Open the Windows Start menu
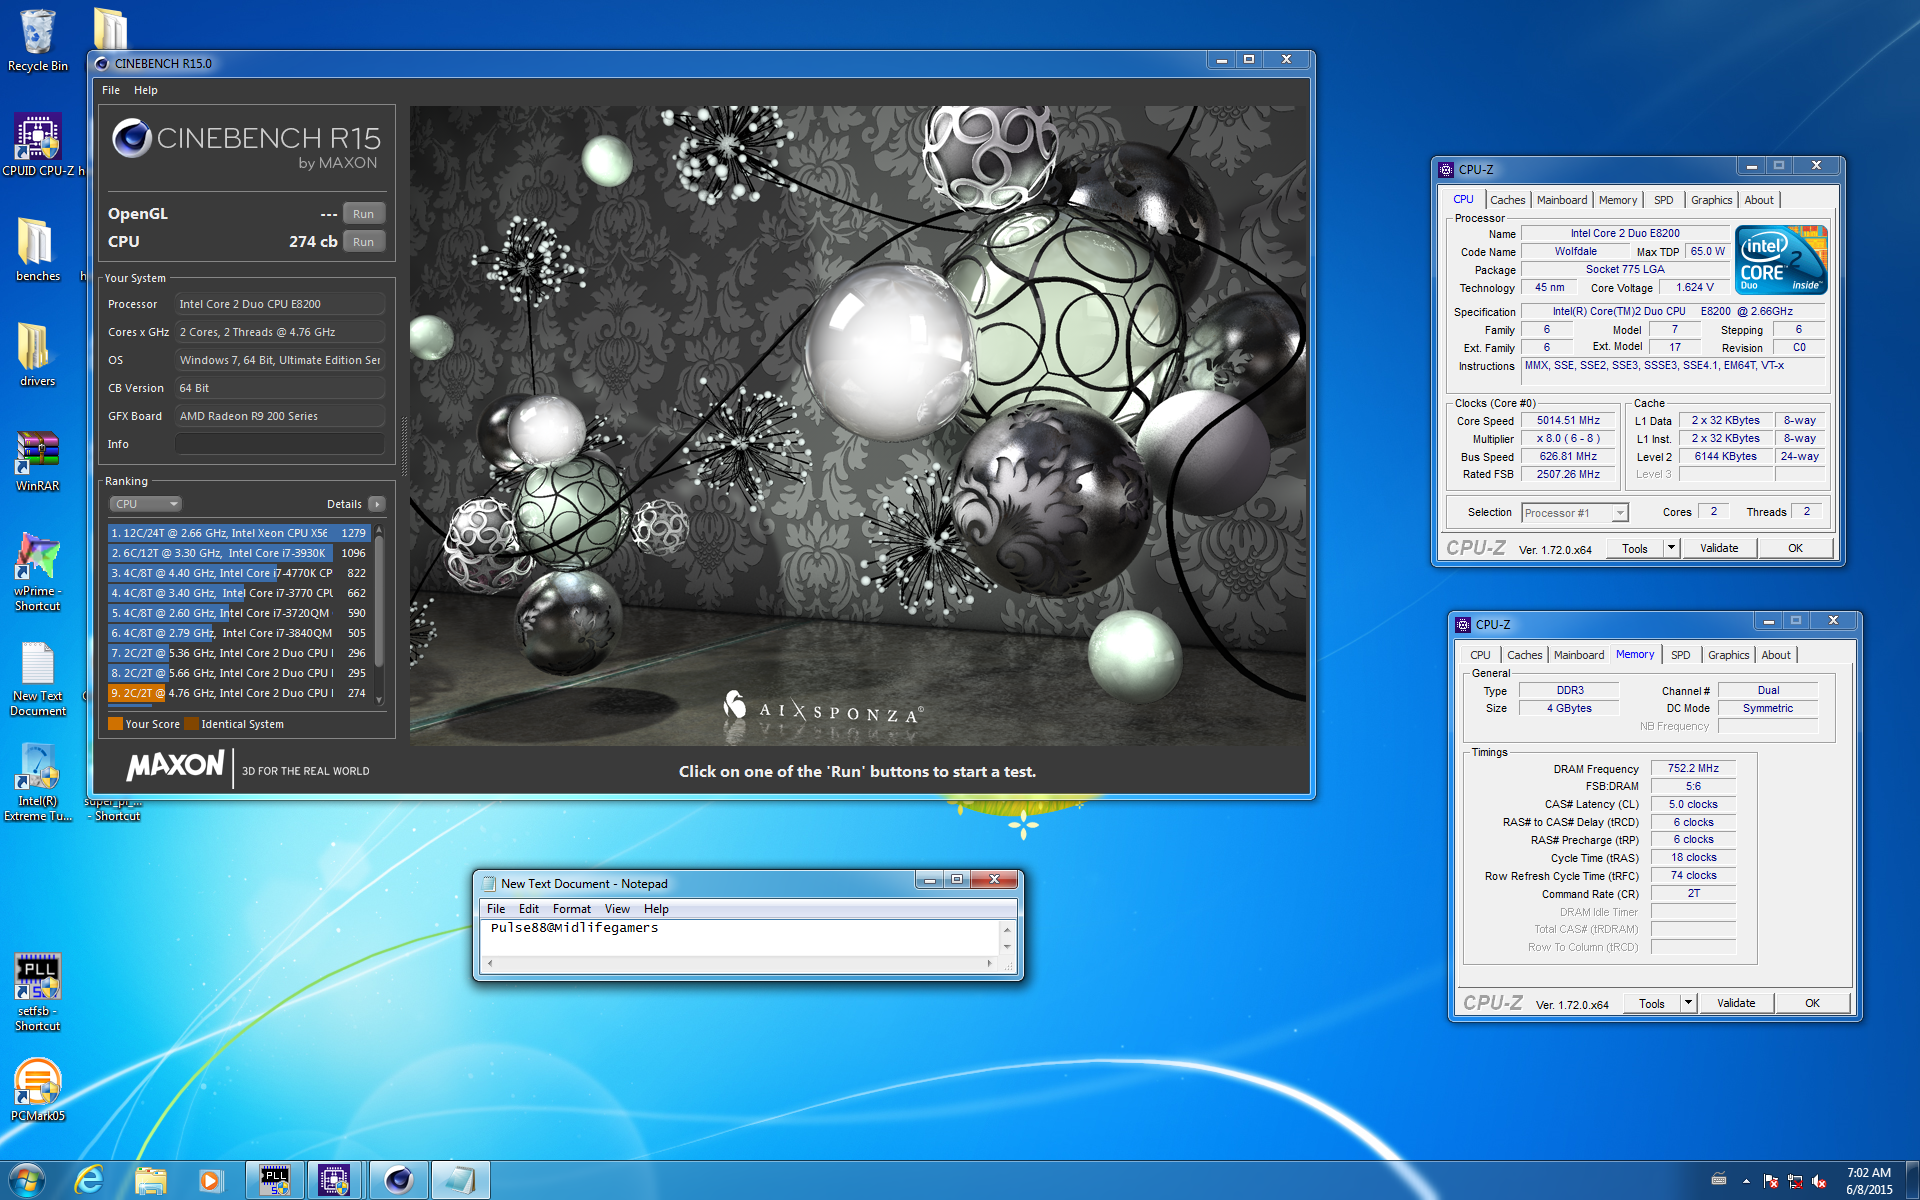Viewport: 1920px width, 1200px height. tap(26, 1180)
